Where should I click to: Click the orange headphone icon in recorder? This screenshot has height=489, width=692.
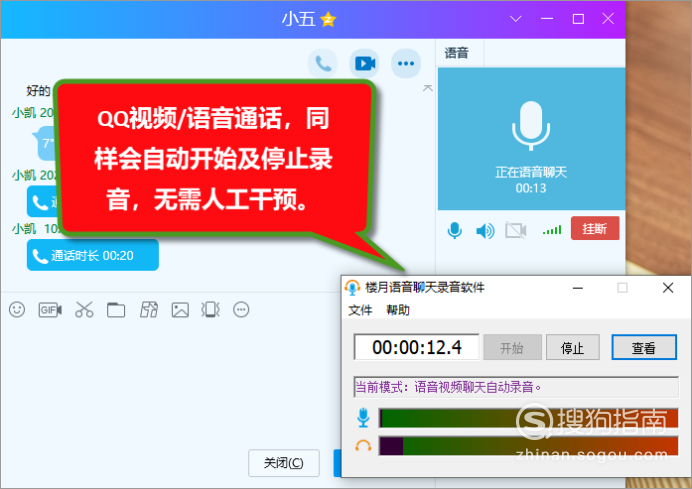coord(363,446)
